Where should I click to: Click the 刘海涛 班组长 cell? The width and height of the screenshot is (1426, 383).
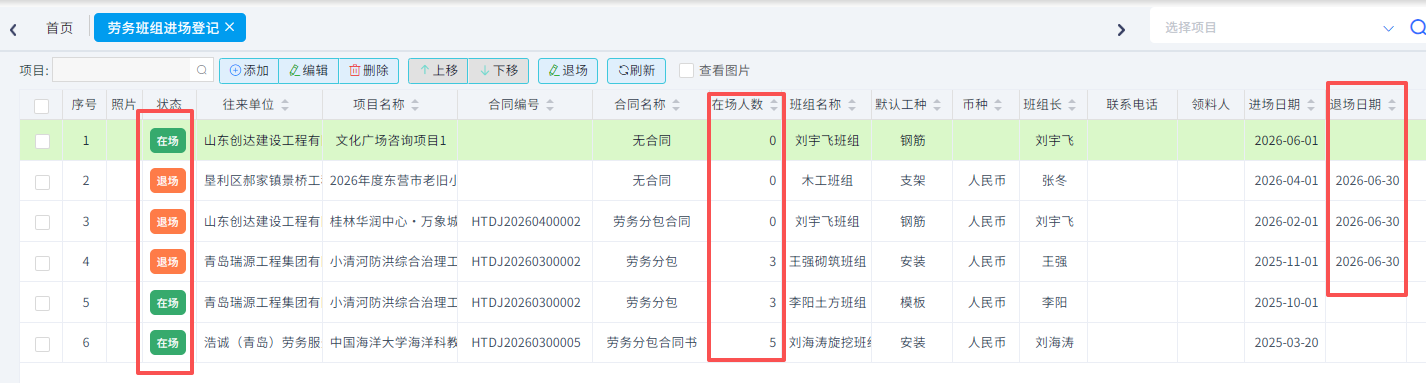tap(1054, 343)
